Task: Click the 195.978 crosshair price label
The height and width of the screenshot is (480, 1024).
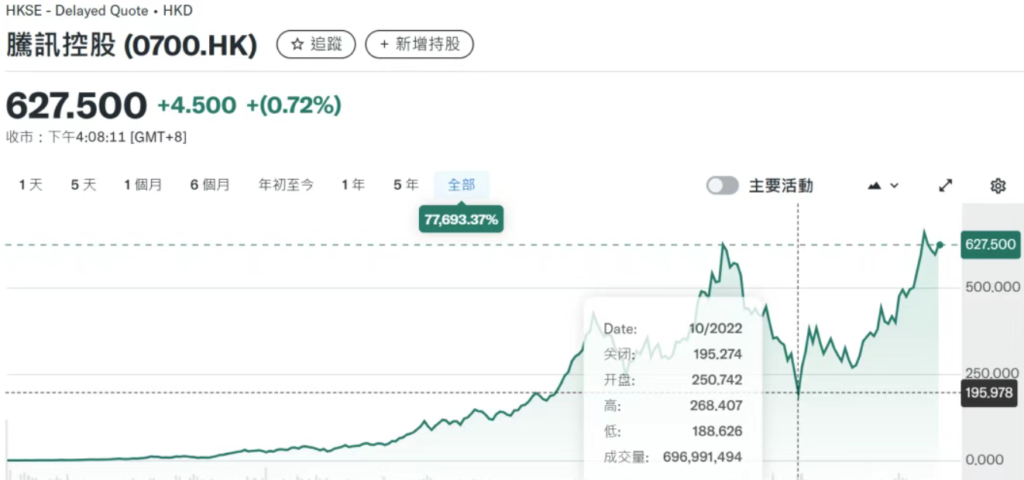Action: coord(990,393)
